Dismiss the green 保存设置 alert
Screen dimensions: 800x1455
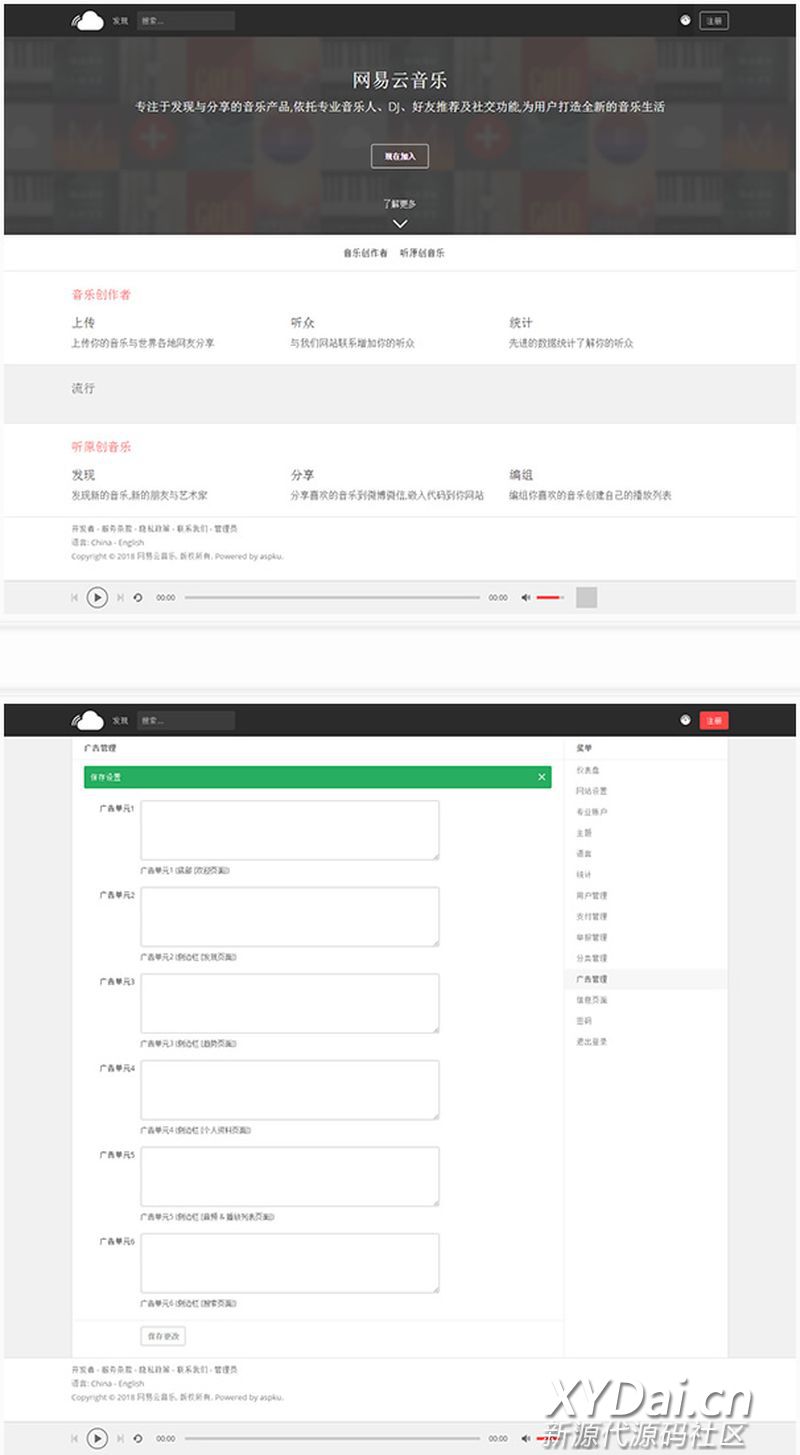pos(542,777)
